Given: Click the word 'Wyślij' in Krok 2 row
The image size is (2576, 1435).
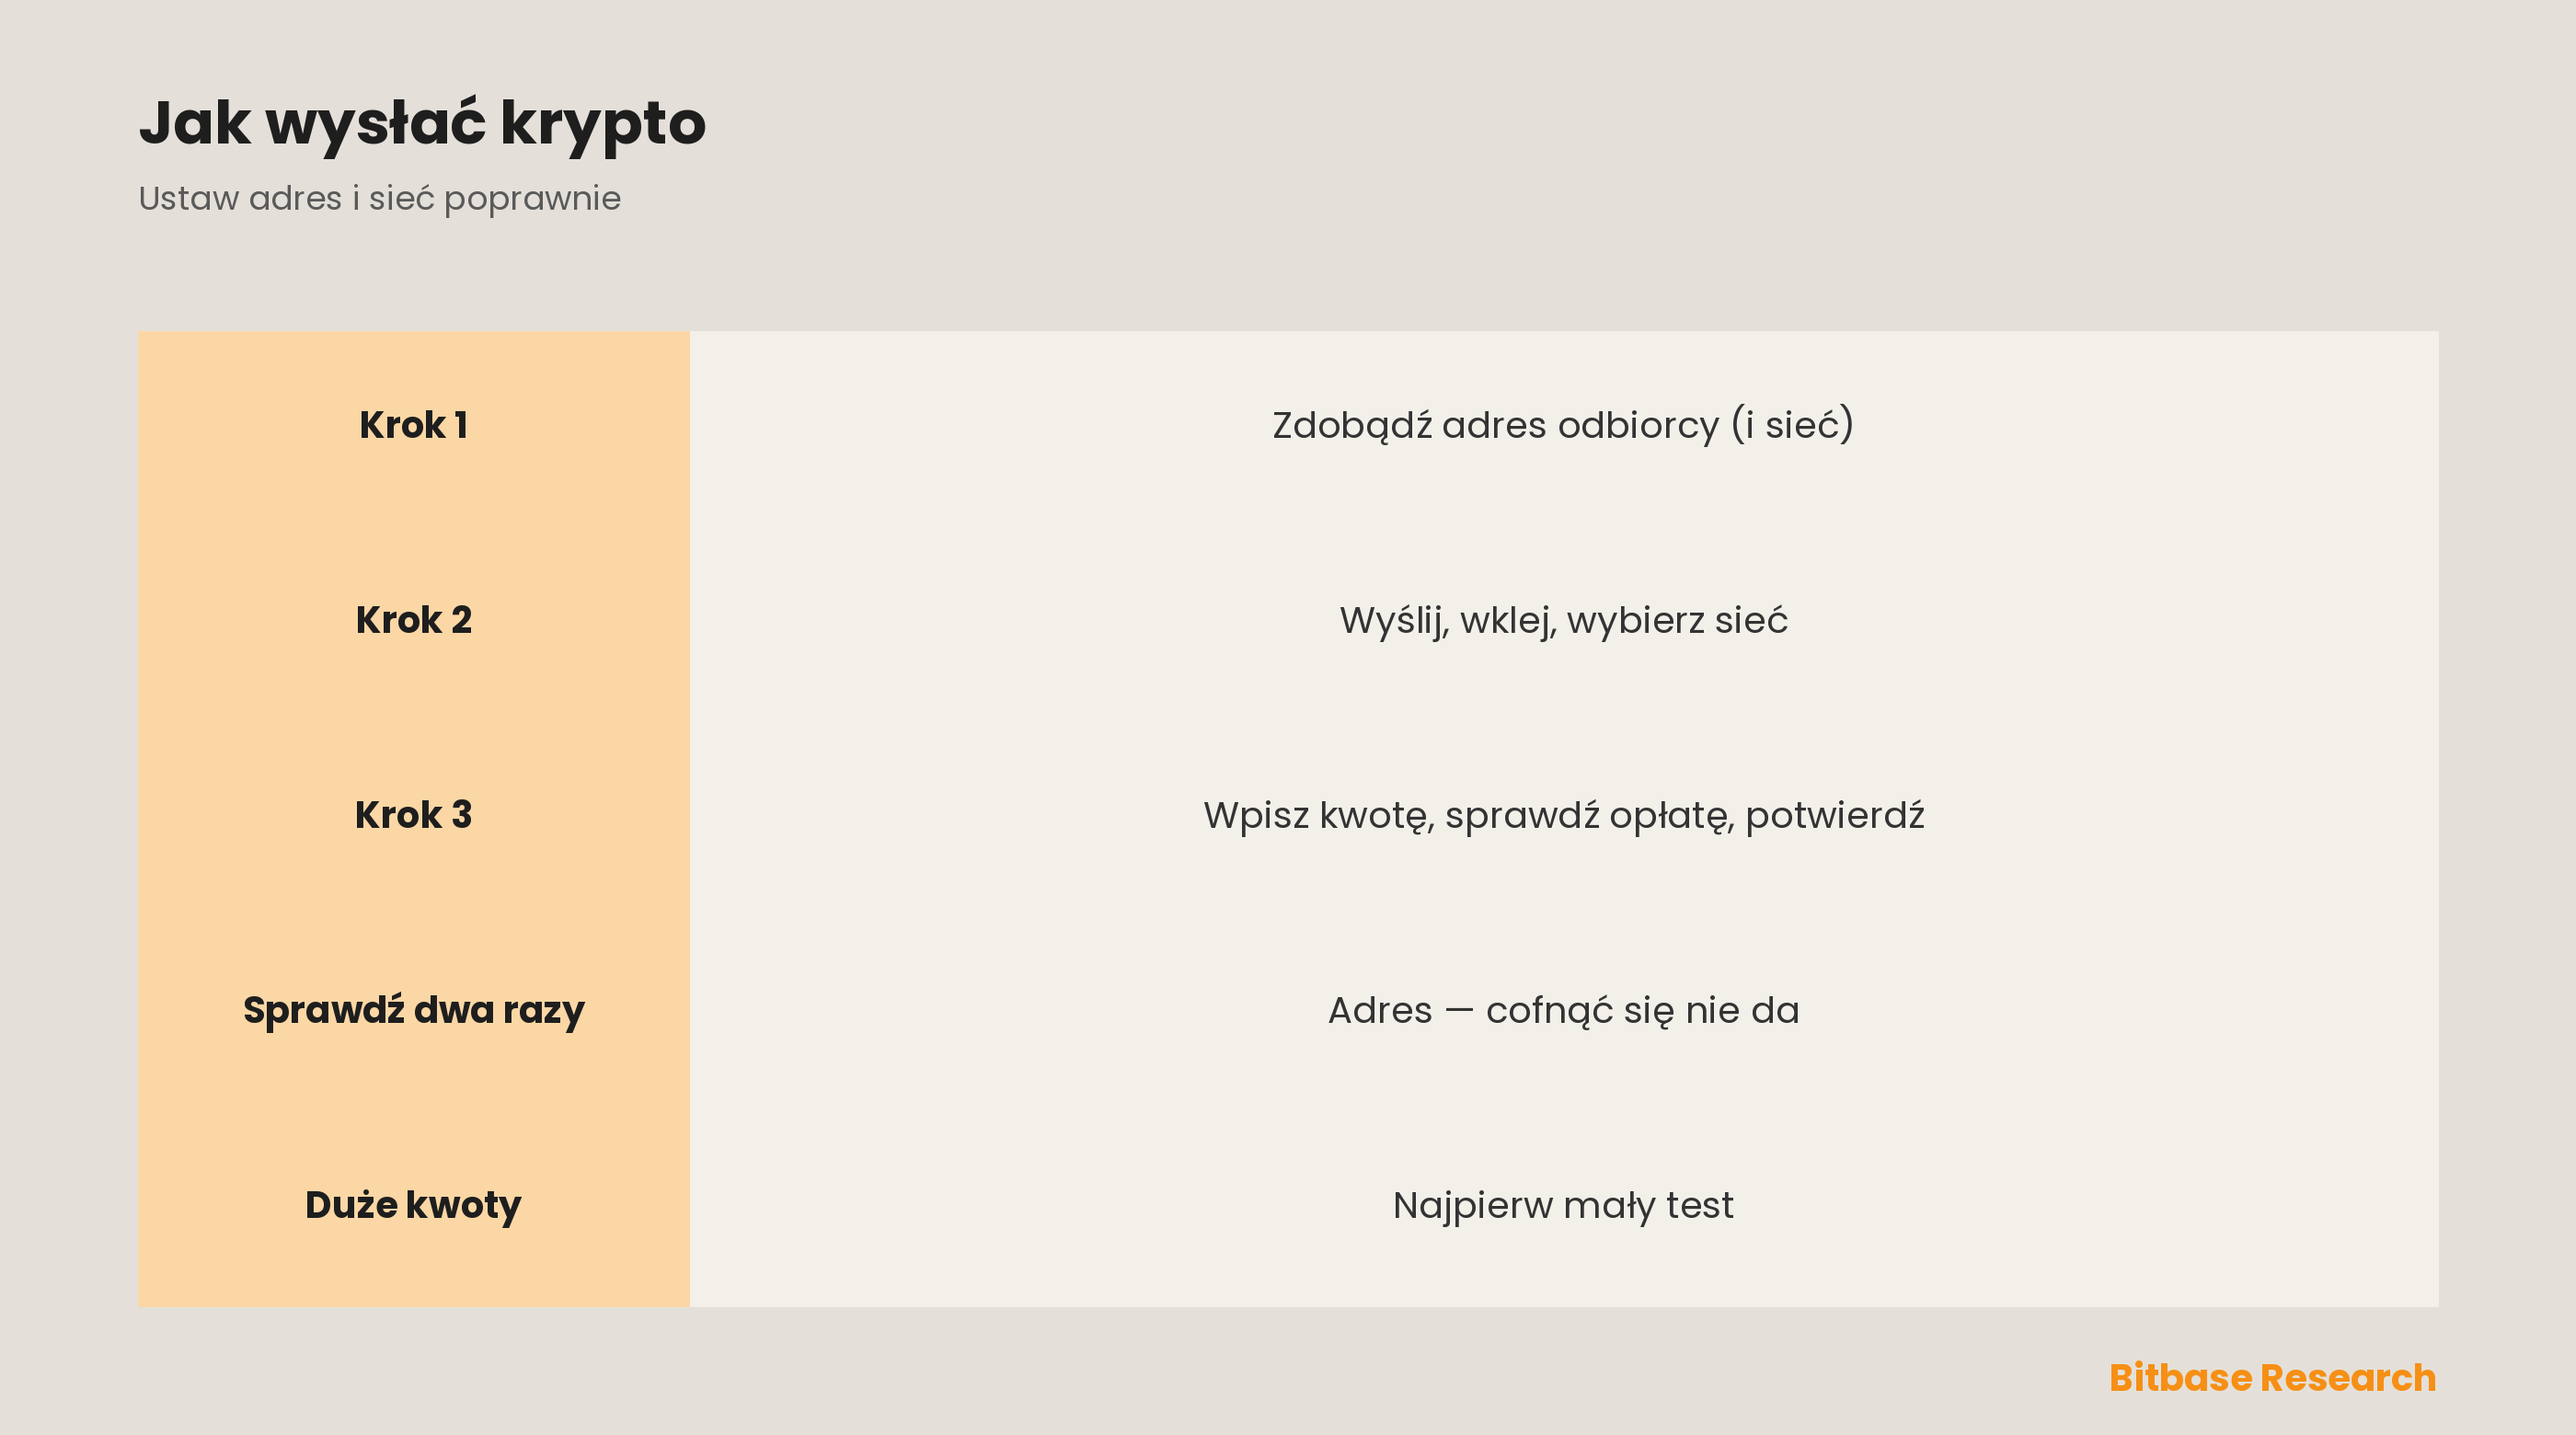Looking at the screenshot, I should tap(1394, 621).
